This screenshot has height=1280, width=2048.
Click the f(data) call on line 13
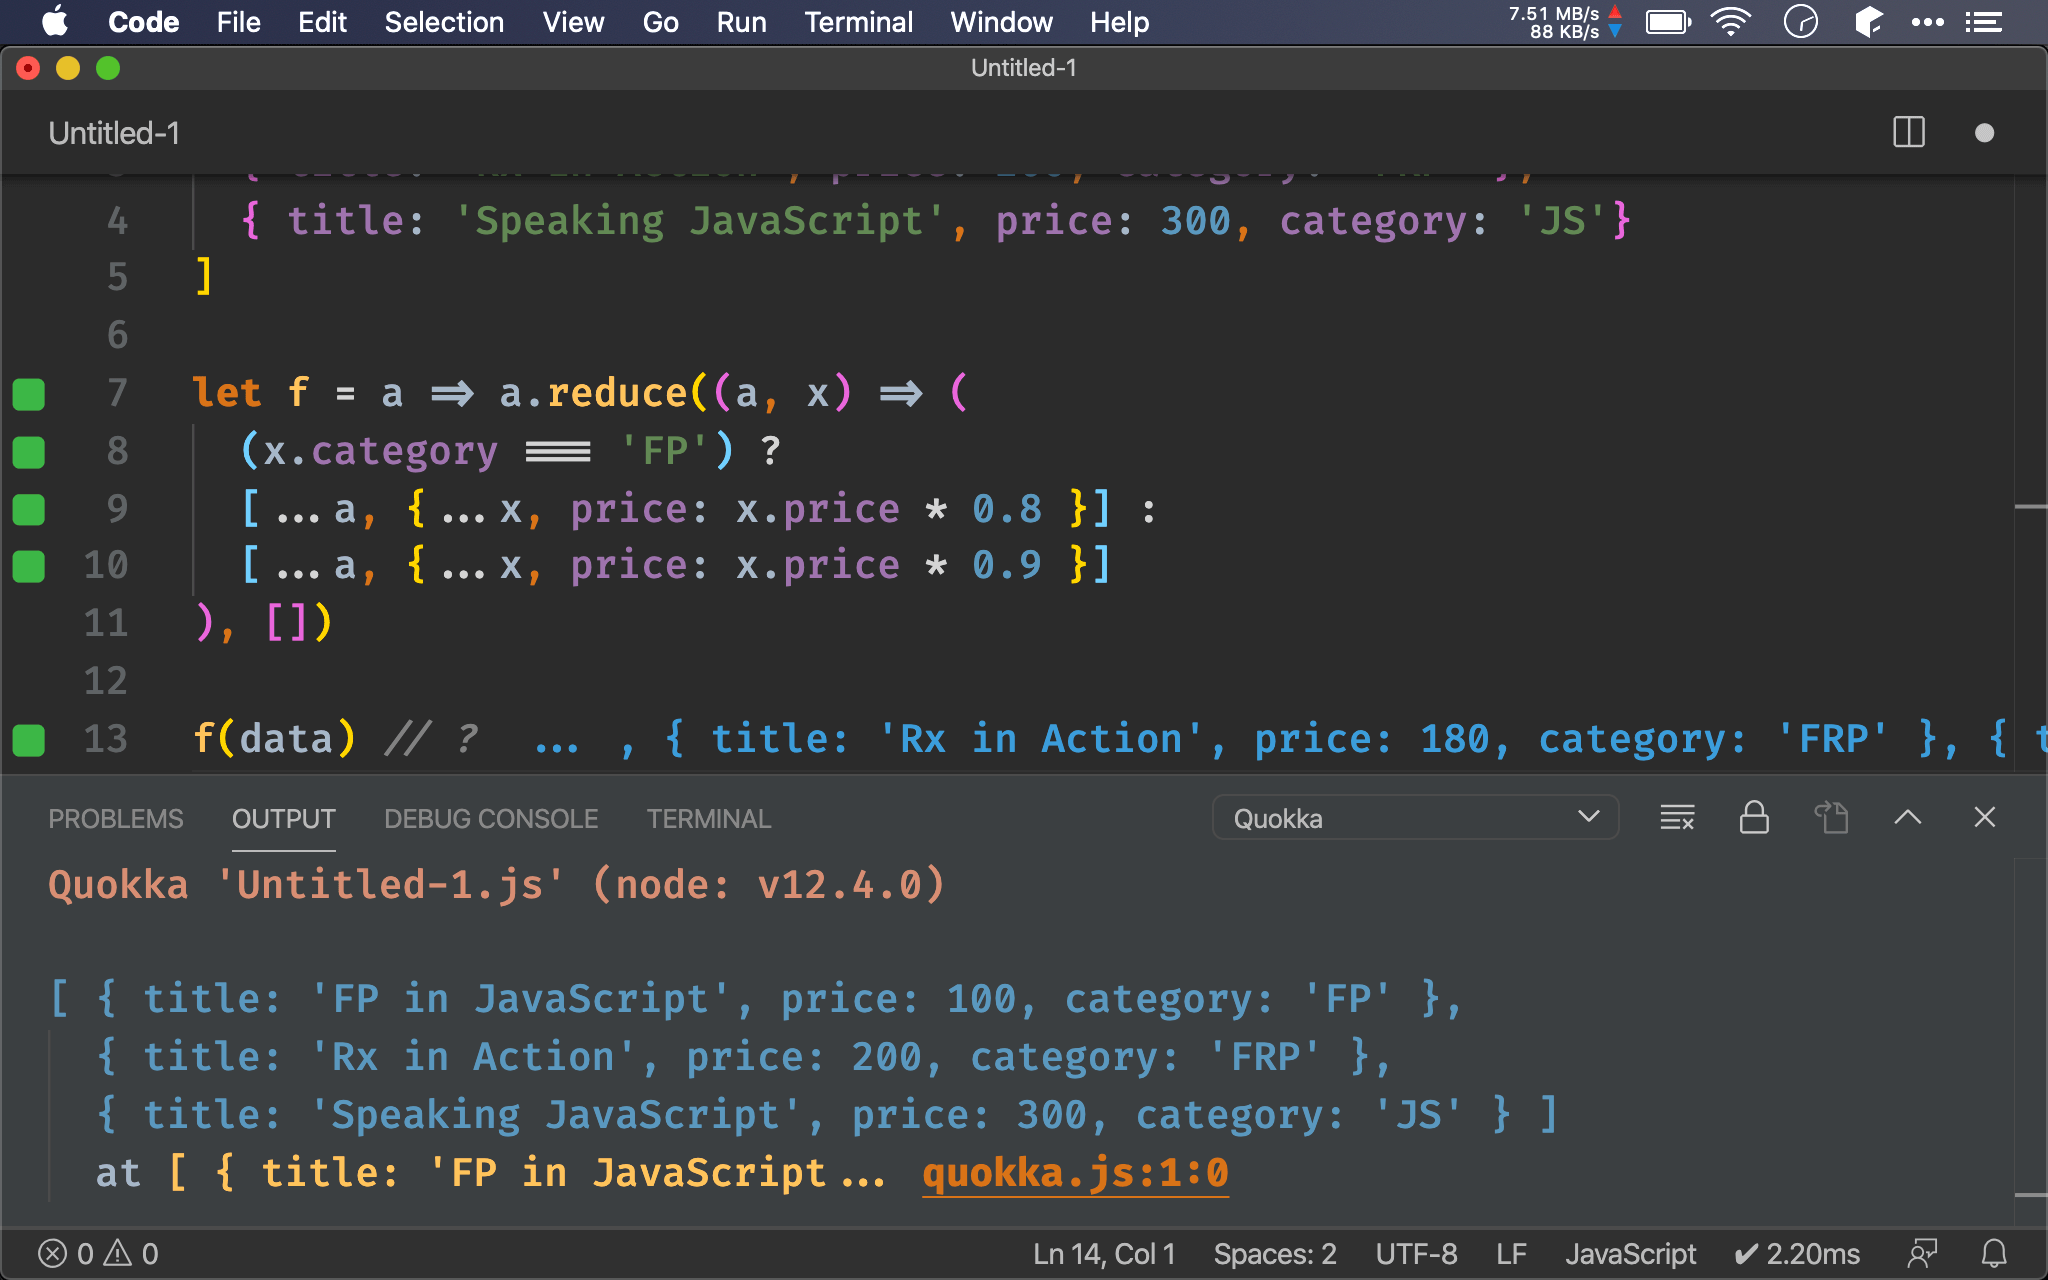click(274, 739)
